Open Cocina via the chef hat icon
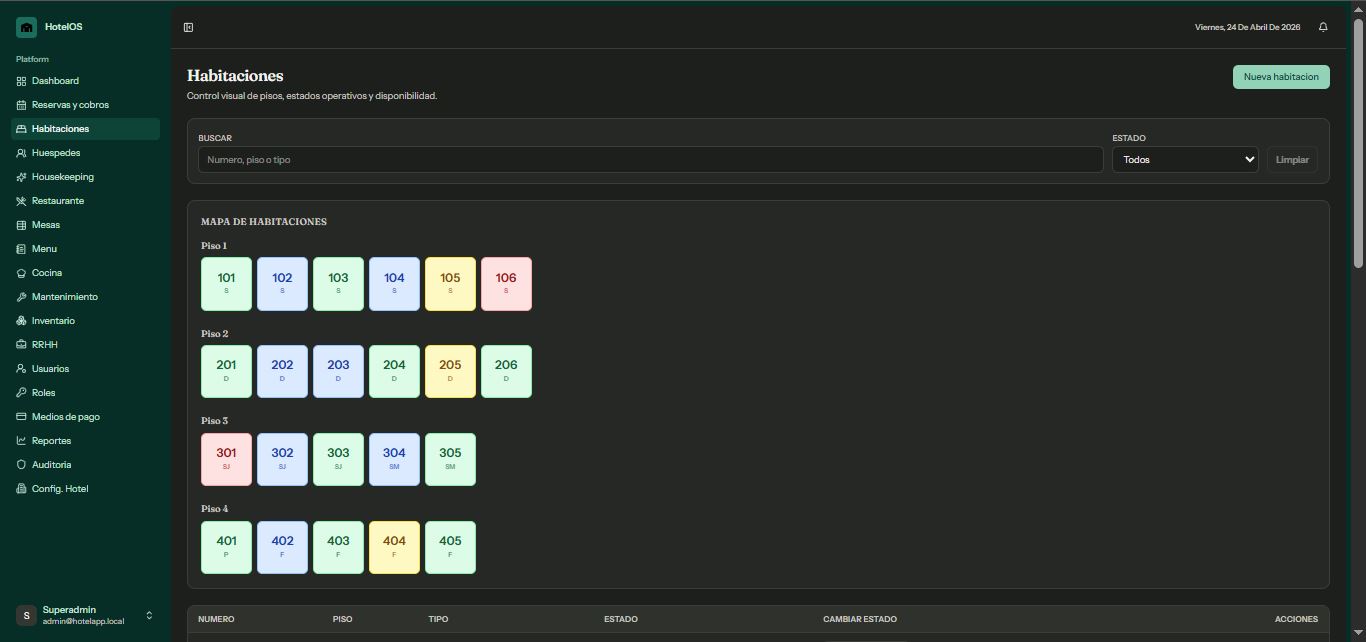The width and height of the screenshot is (1366, 642). point(21,273)
